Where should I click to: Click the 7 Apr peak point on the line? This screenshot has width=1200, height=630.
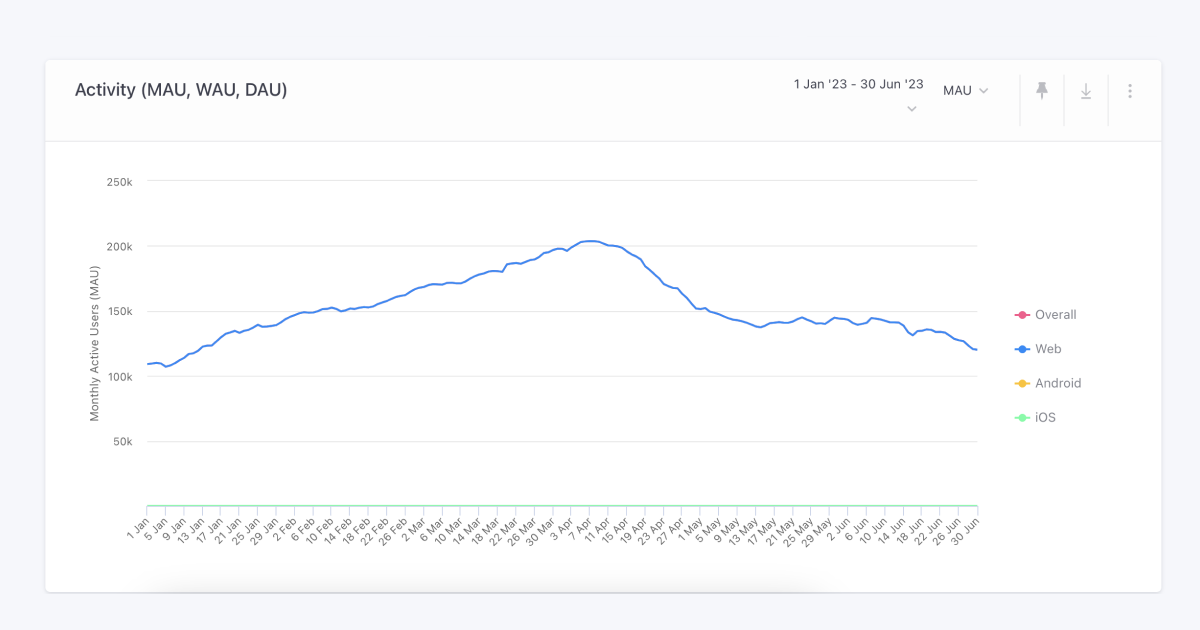pyautogui.click(x=592, y=240)
